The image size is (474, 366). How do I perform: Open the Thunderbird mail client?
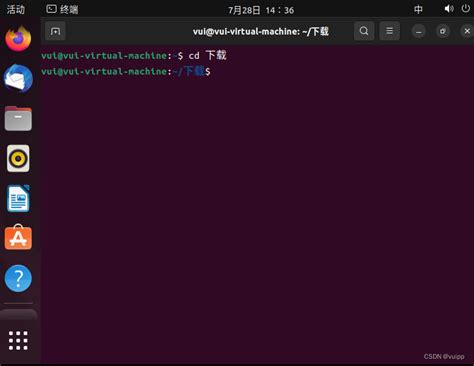point(18,78)
